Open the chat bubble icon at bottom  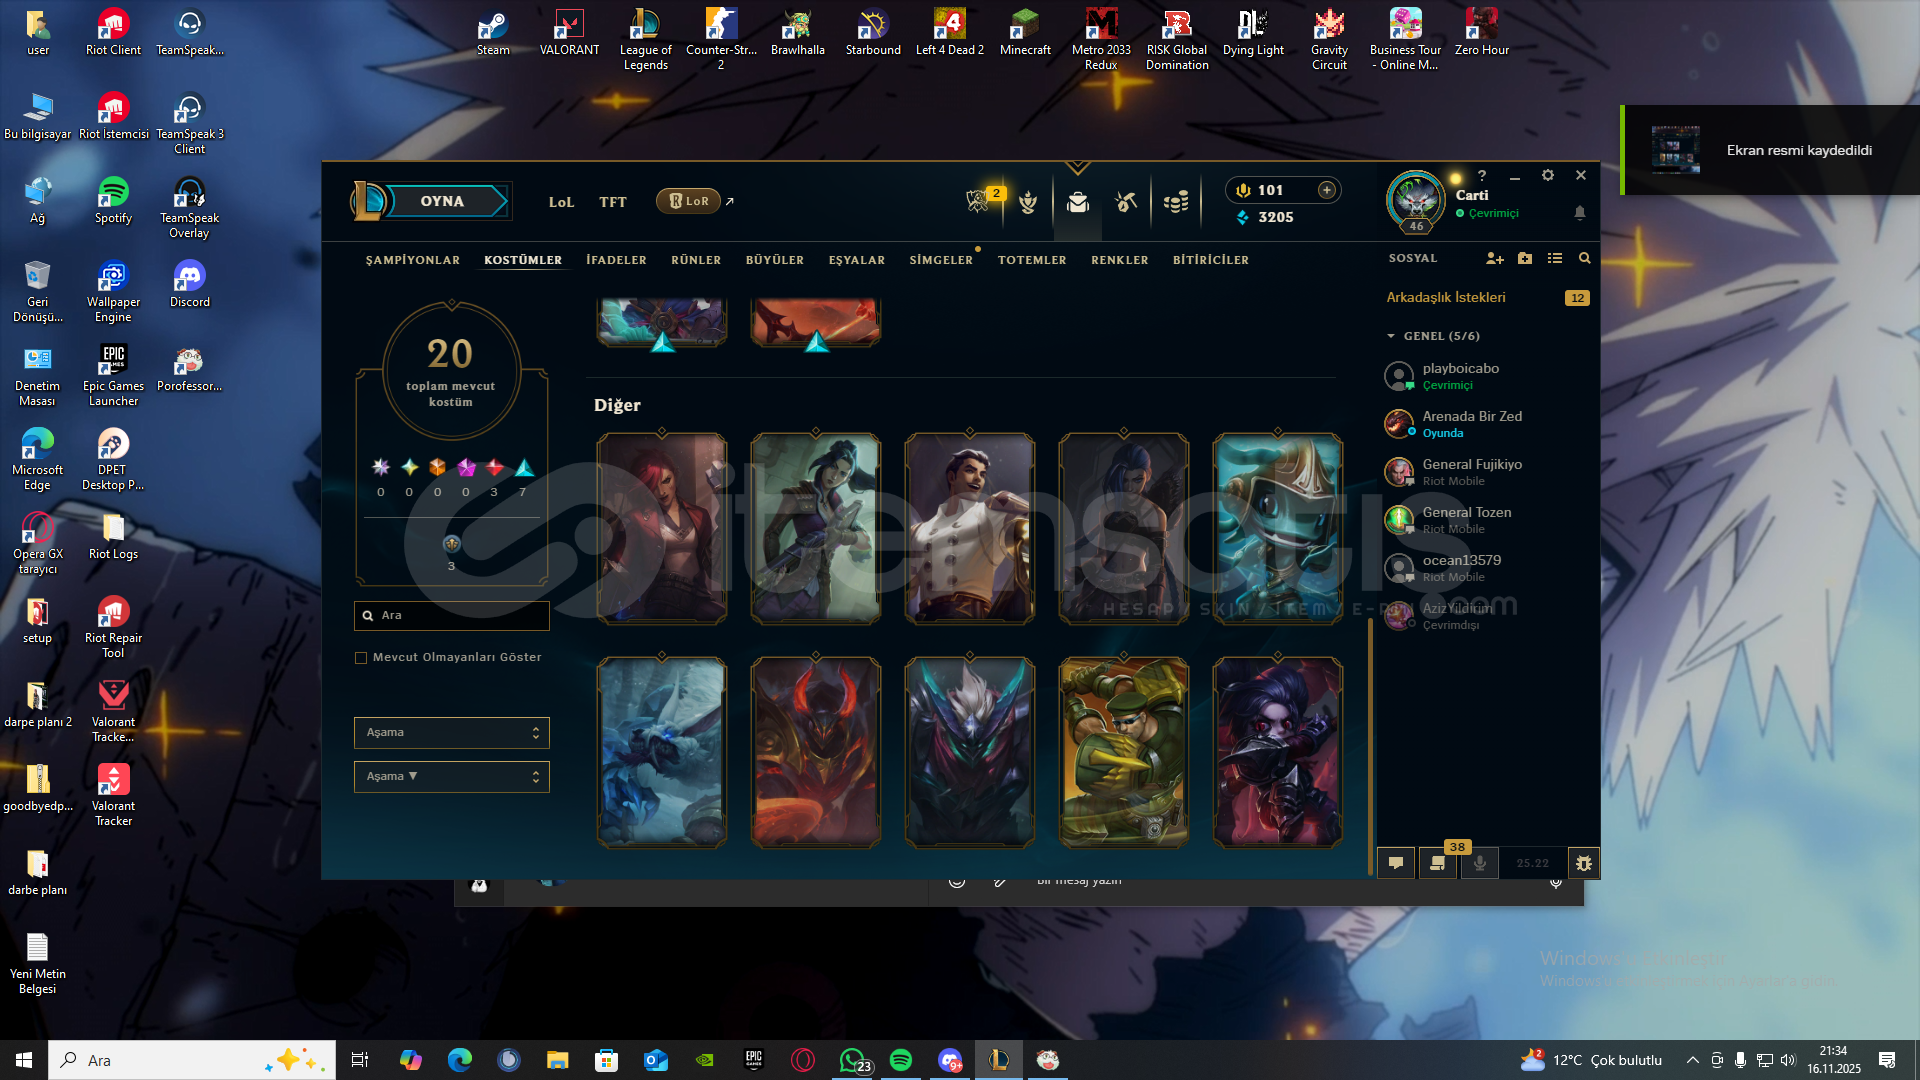[1396, 863]
